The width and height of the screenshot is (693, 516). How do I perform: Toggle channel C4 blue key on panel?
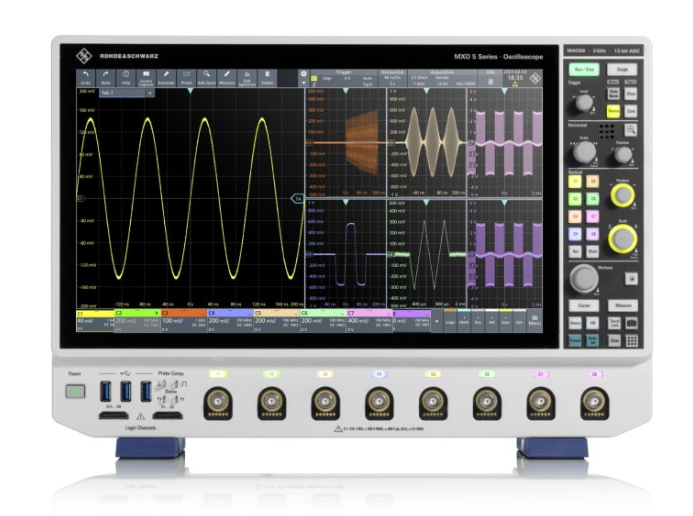click(x=575, y=234)
